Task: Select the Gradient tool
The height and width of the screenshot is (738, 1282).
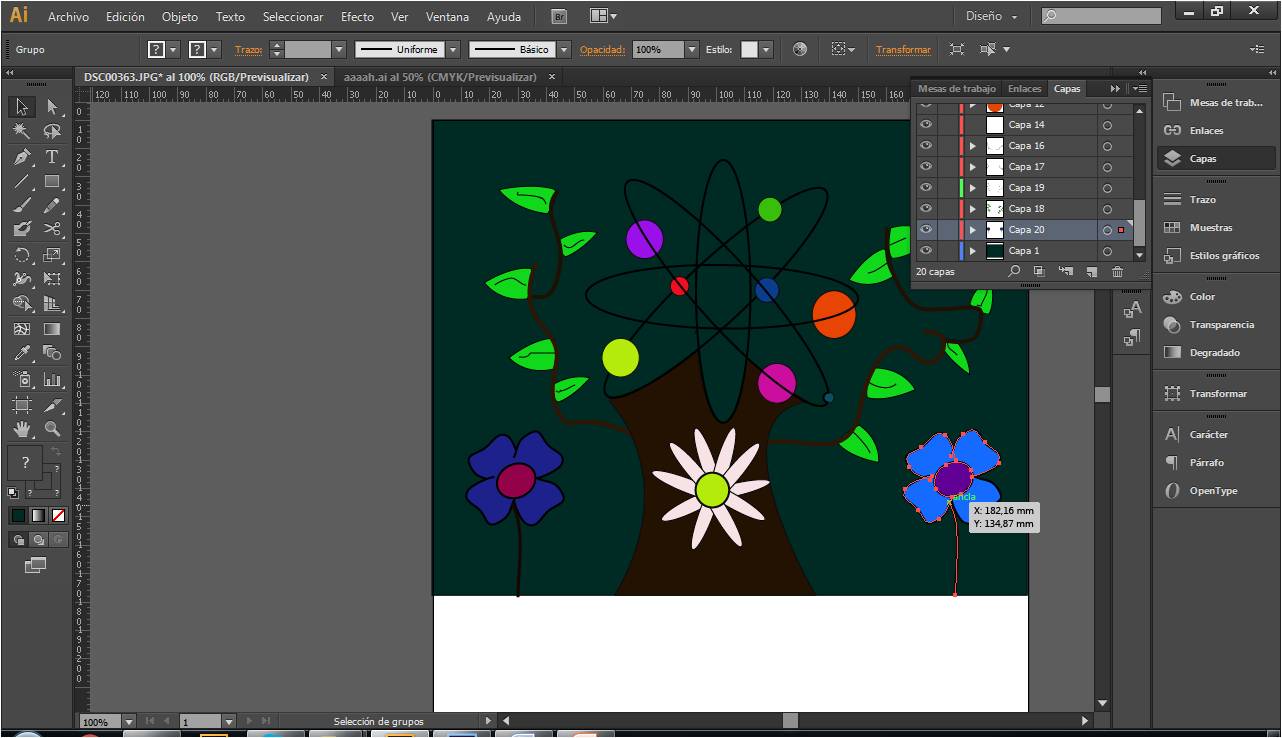Action: pos(52,328)
